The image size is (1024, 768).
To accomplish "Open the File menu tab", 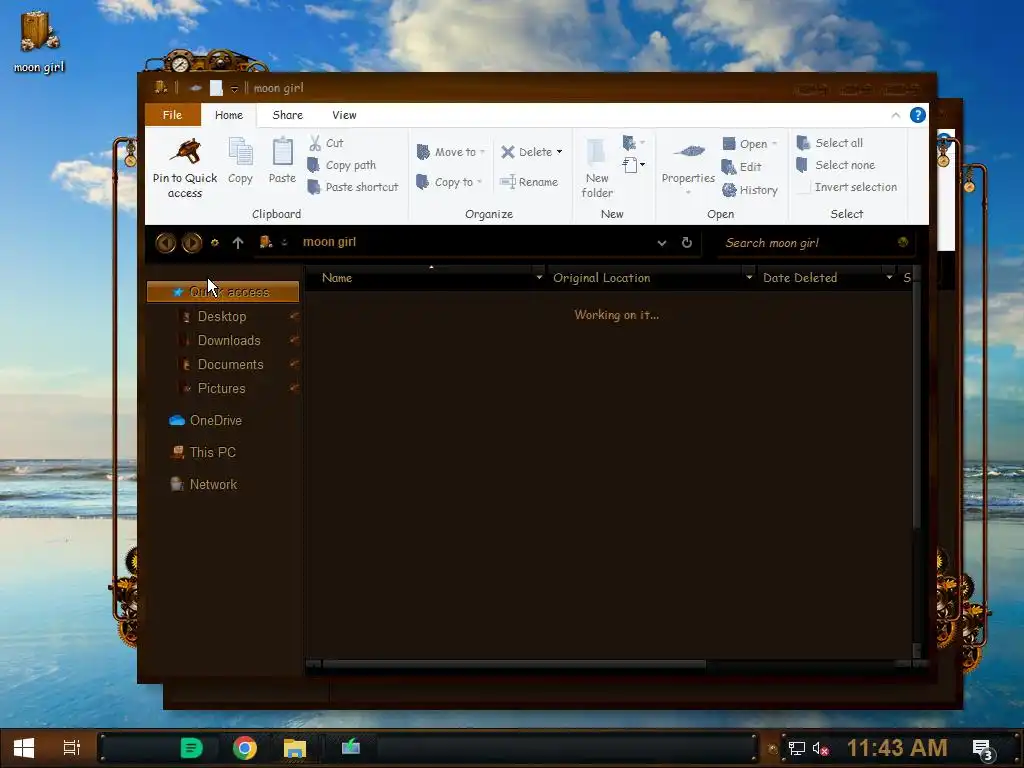I will tap(172, 115).
